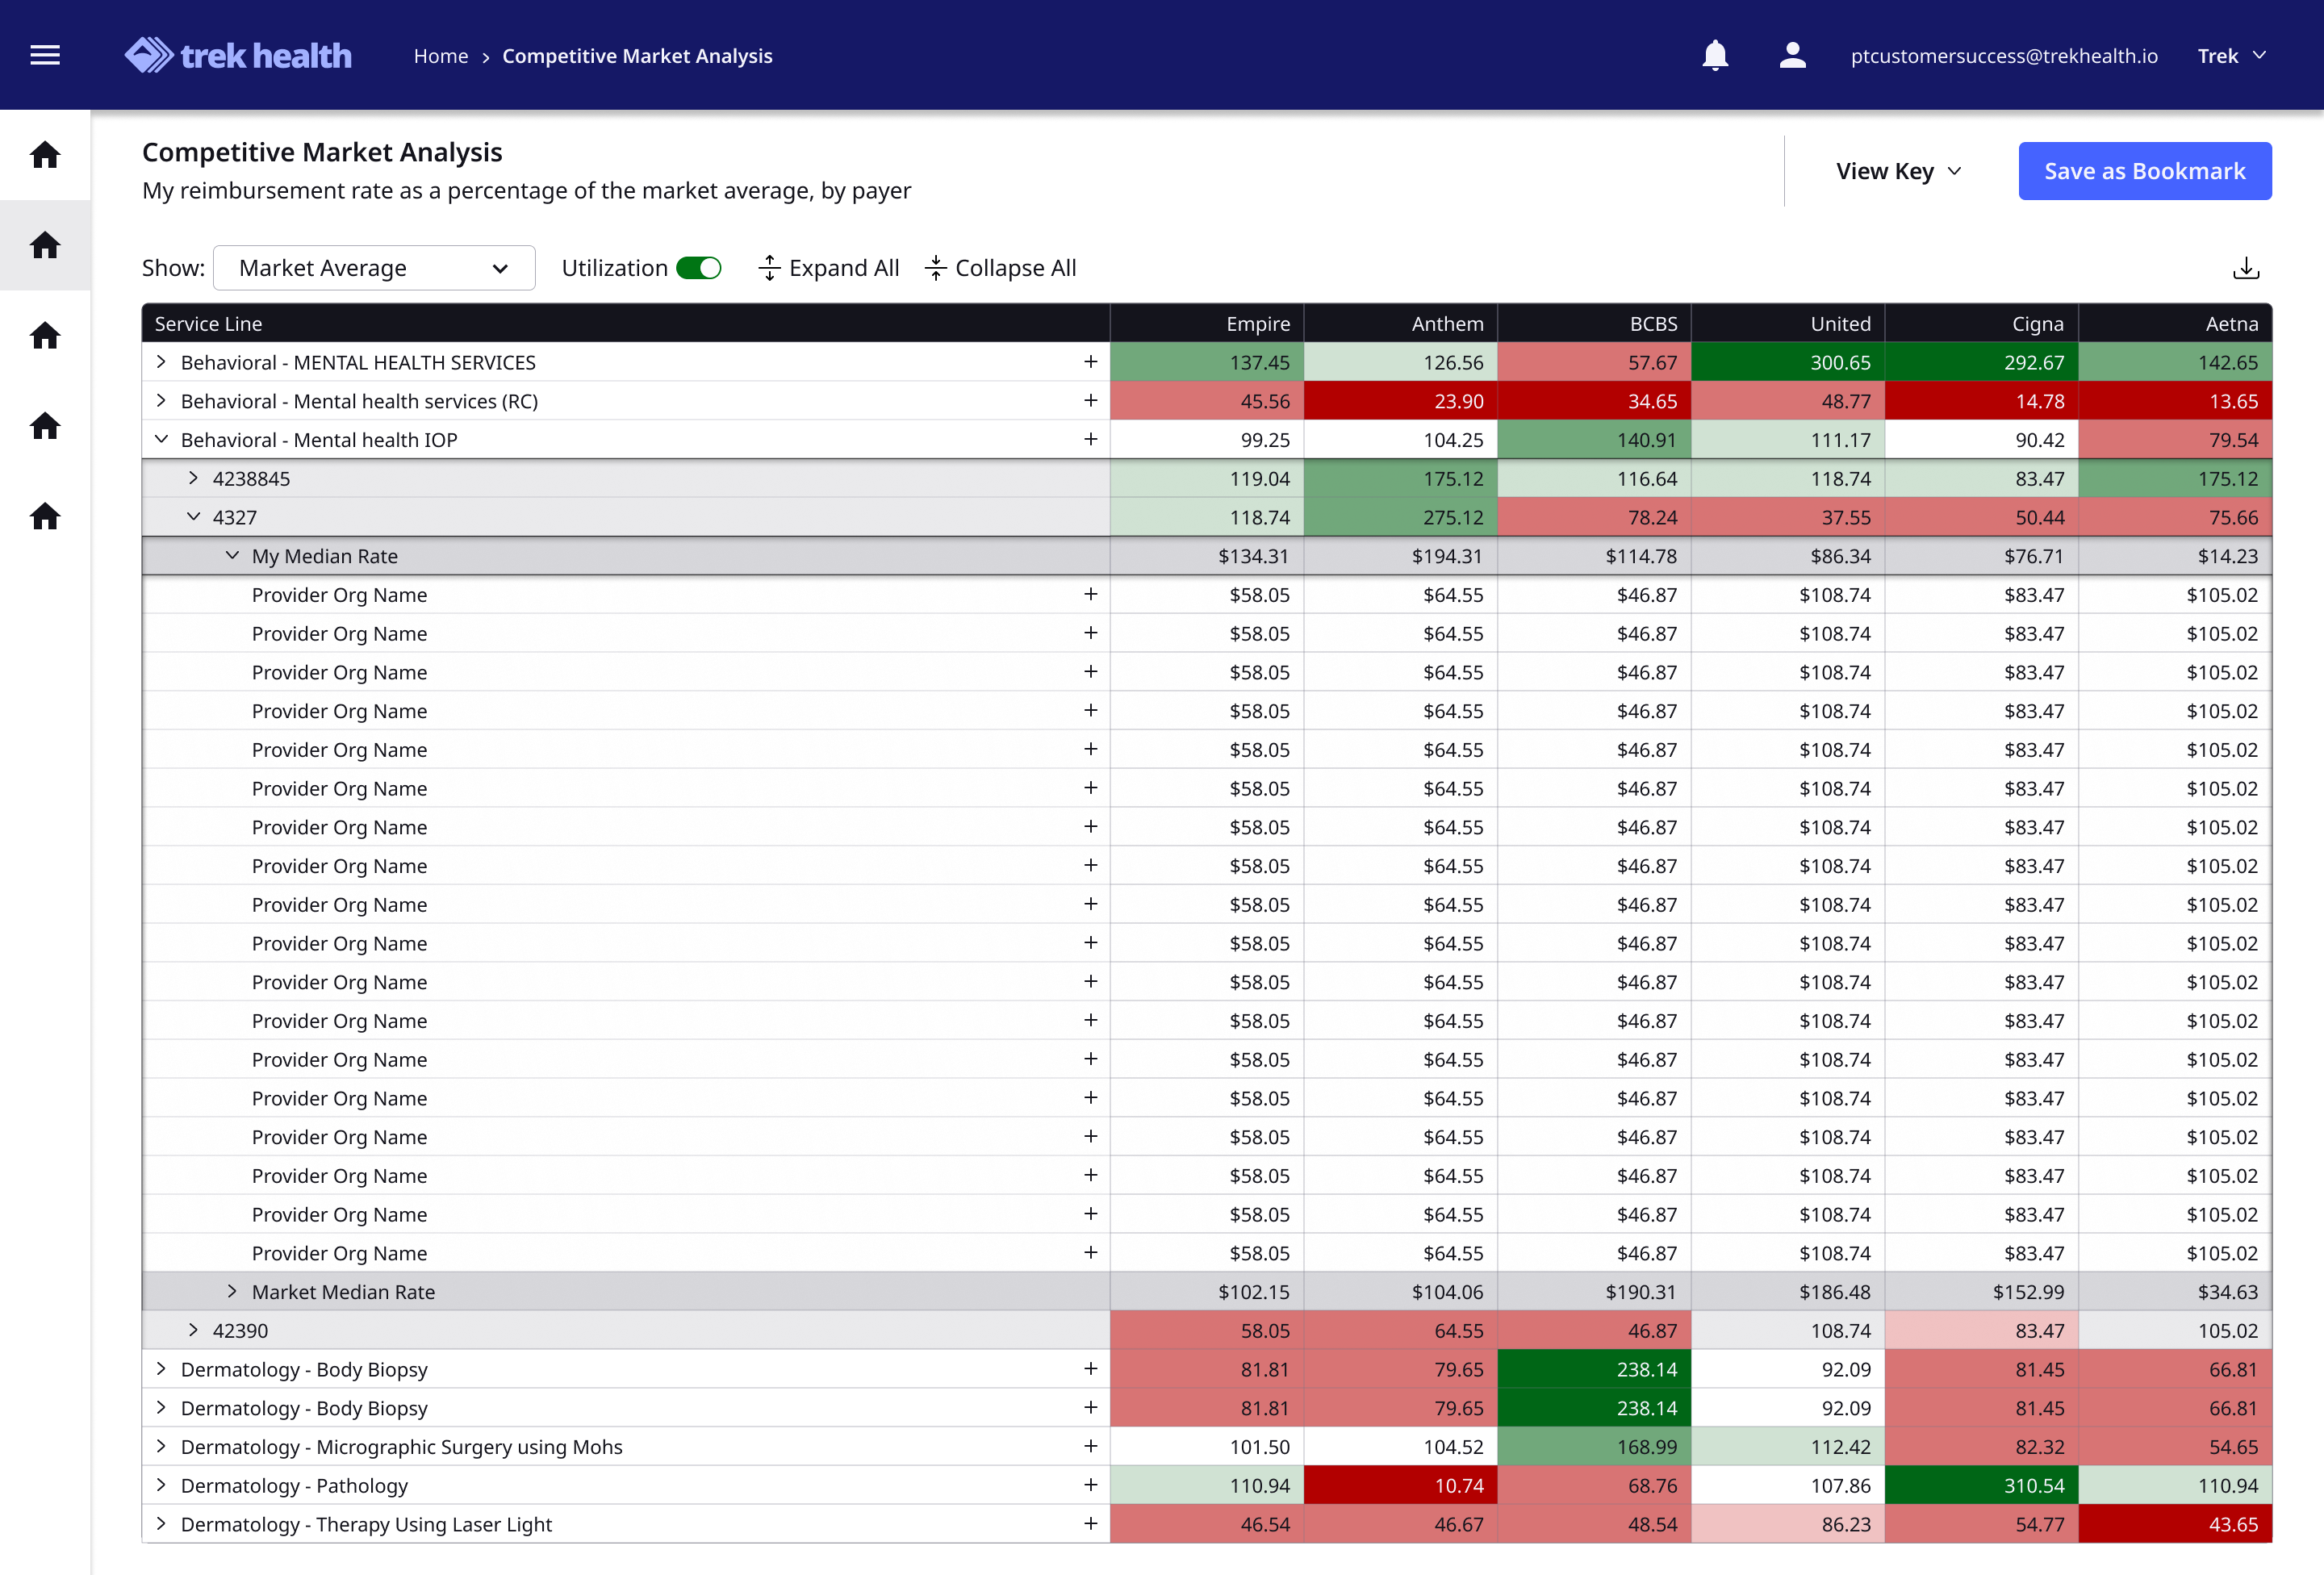Open the hamburger navigation menu
This screenshot has width=2324, height=1575.
point(45,55)
